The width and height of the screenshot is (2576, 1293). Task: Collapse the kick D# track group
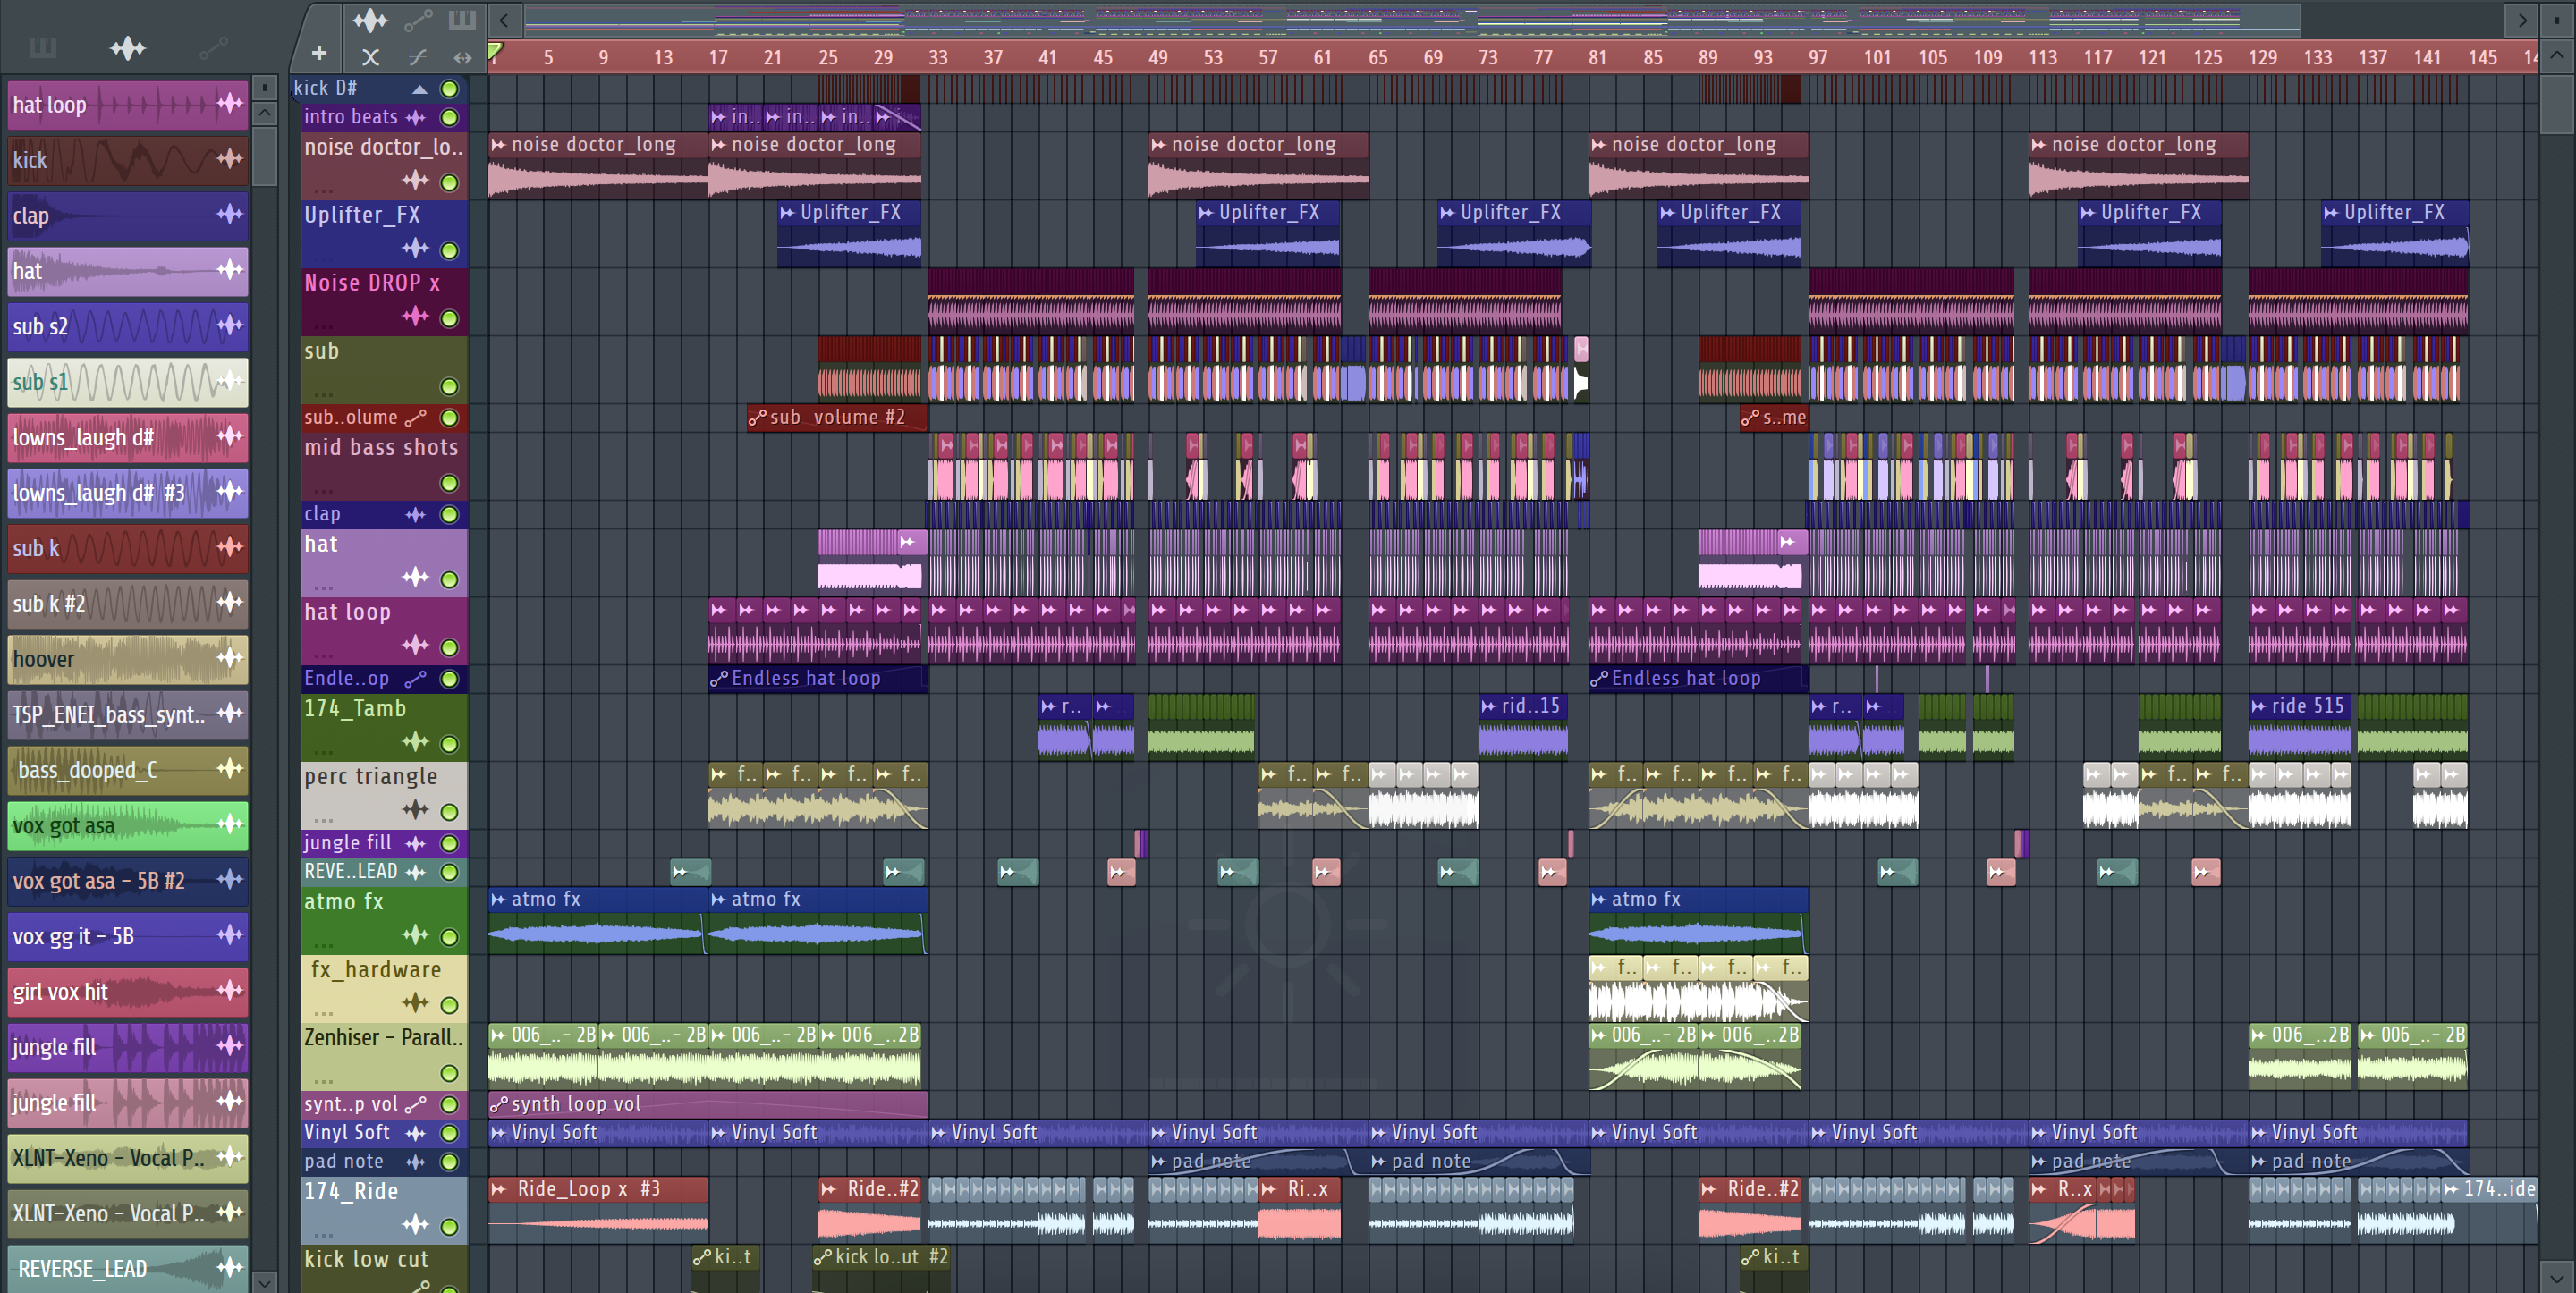420,89
